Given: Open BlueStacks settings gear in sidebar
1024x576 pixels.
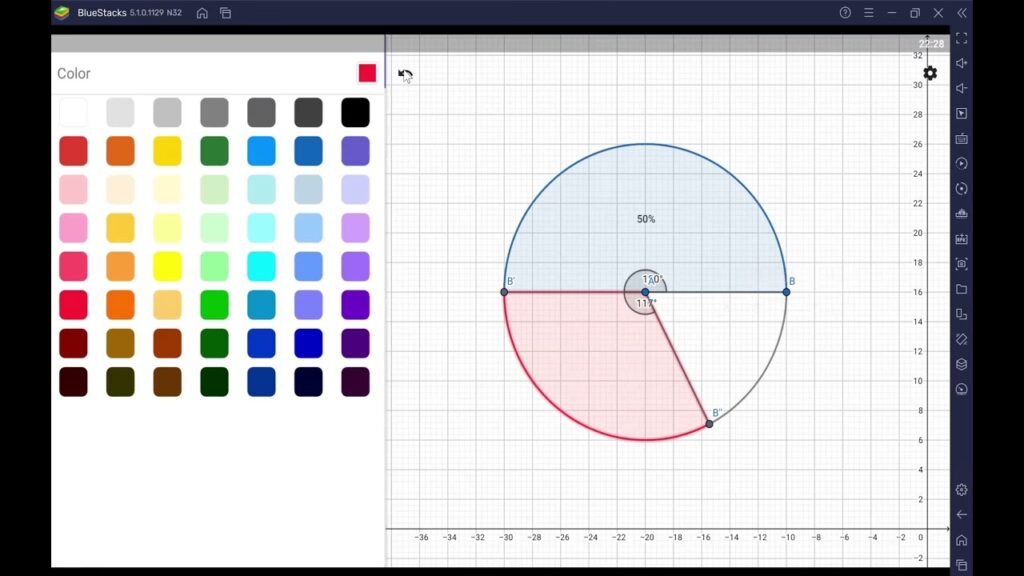Looking at the screenshot, I should click(961, 489).
